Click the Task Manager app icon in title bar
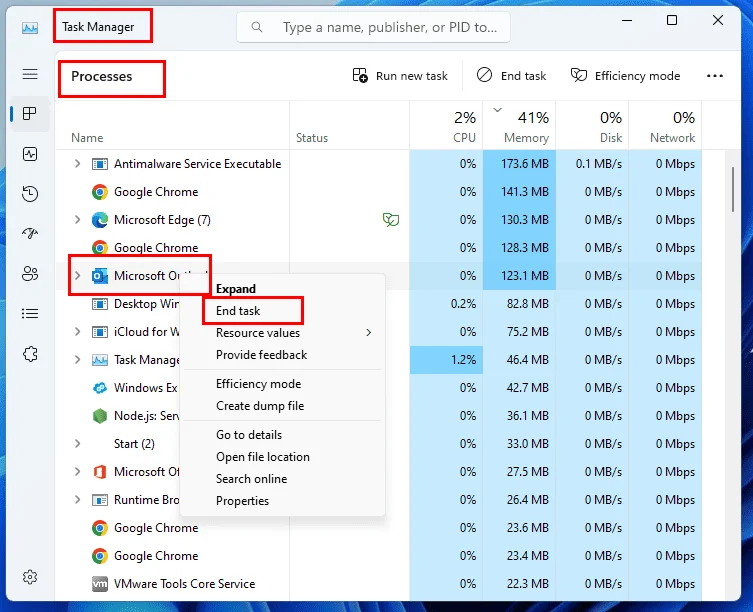Image resolution: width=753 pixels, height=612 pixels. [x=30, y=28]
